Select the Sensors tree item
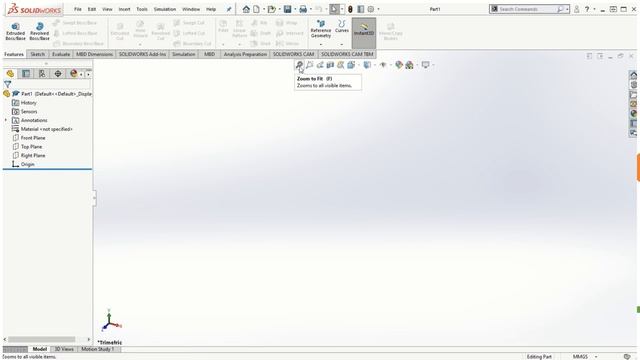640x360 pixels. click(29, 111)
